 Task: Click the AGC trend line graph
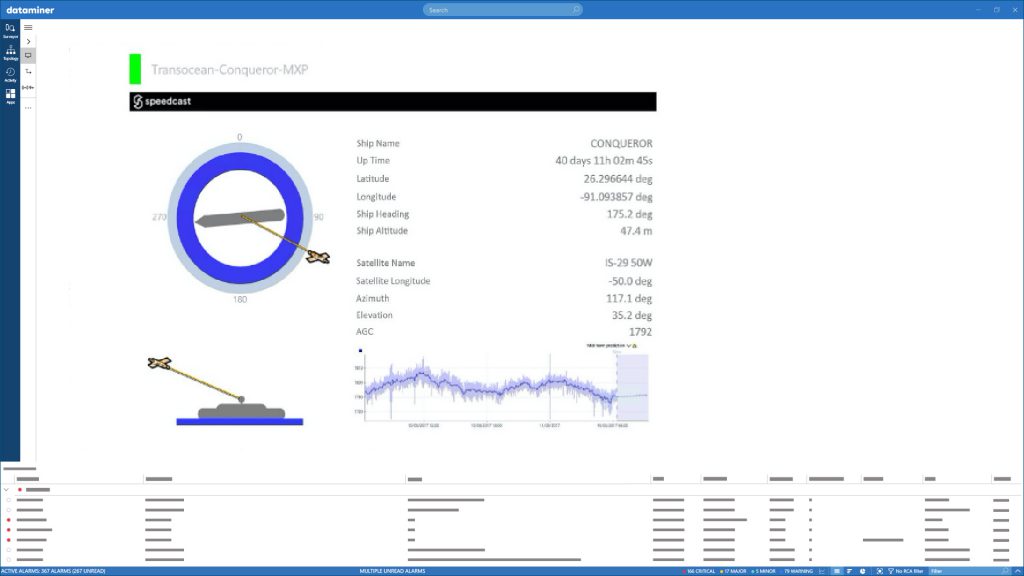(x=501, y=387)
